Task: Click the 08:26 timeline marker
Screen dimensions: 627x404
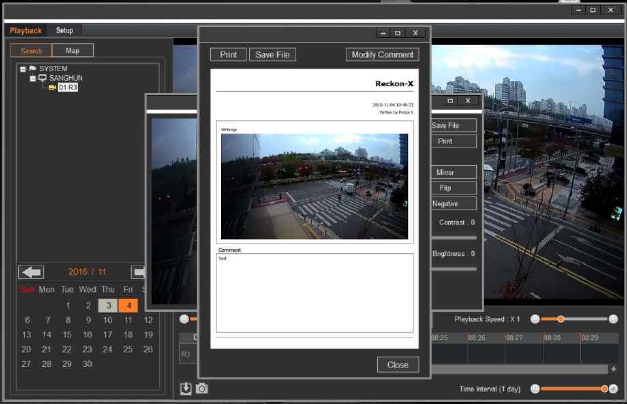Action: point(477,338)
